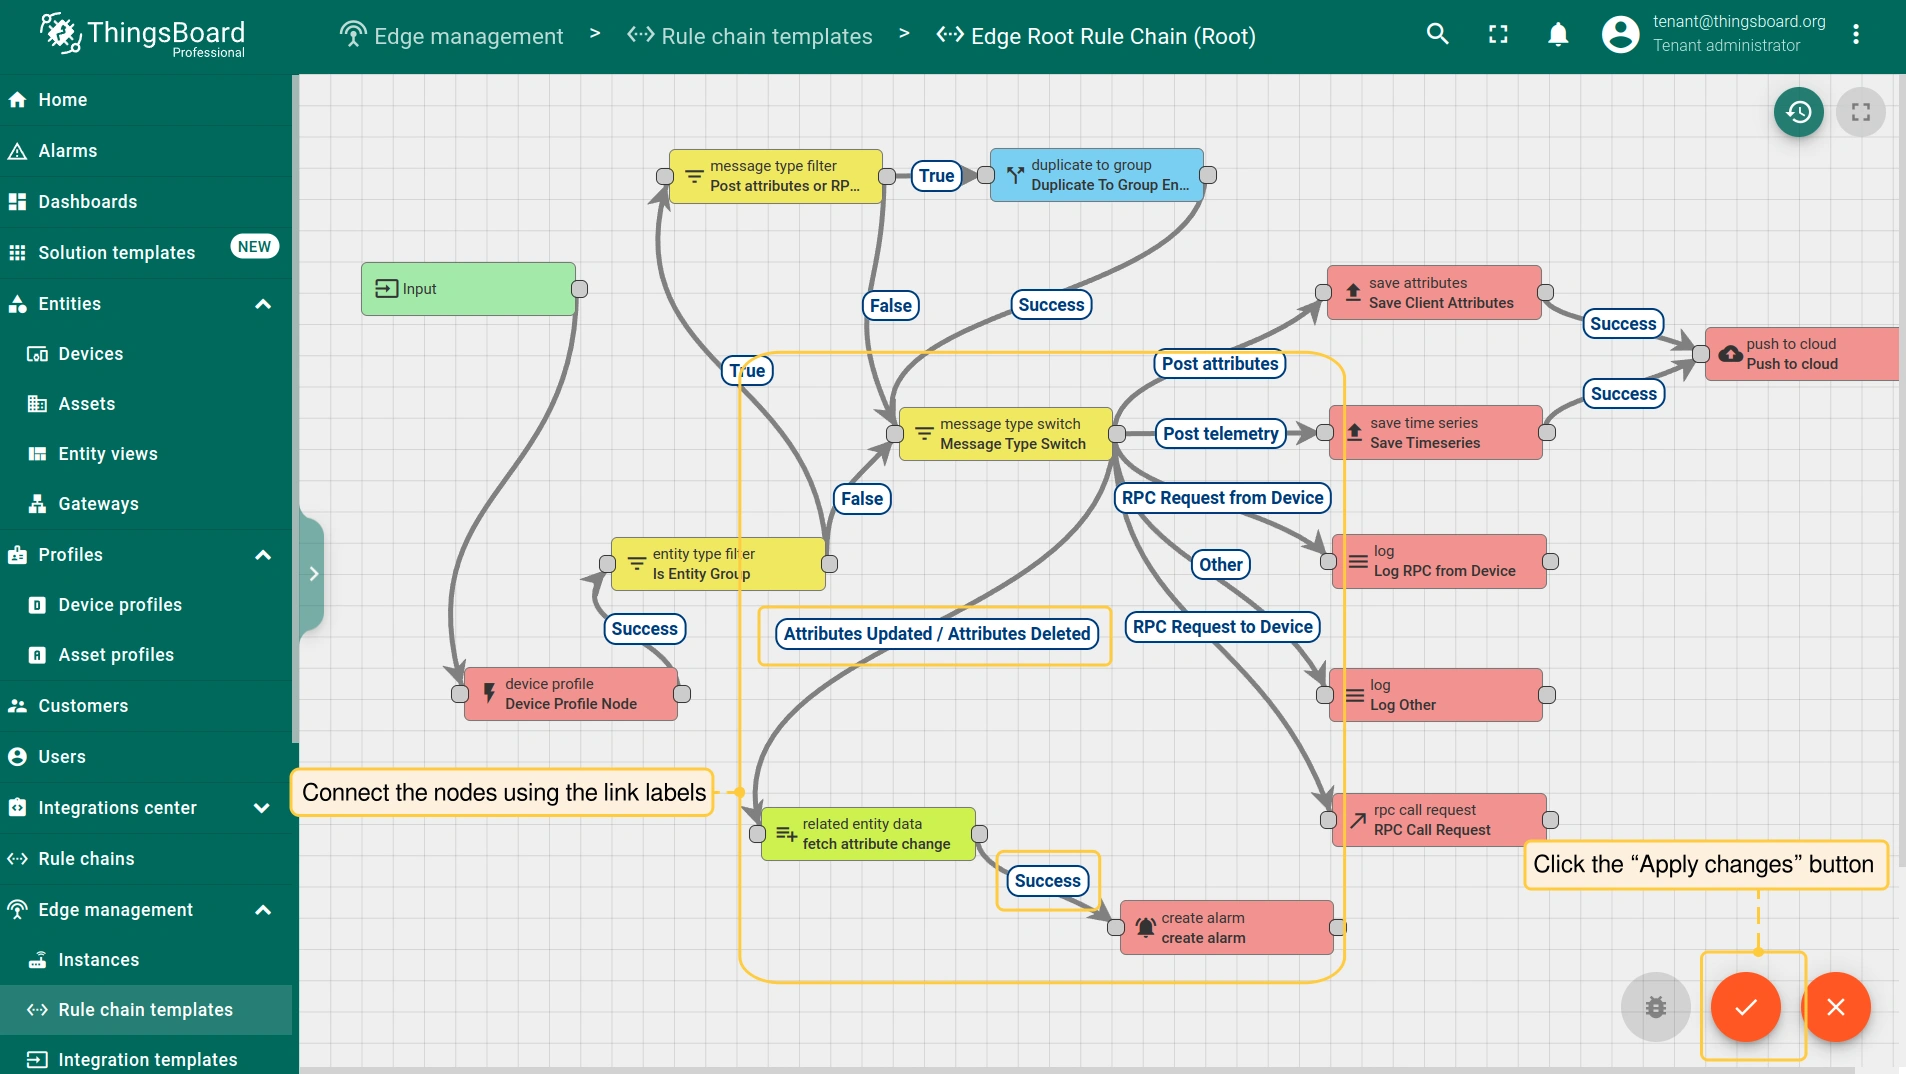This screenshot has height=1074, width=1906.
Task: Click the orange X to discard changes
Action: (1836, 1007)
